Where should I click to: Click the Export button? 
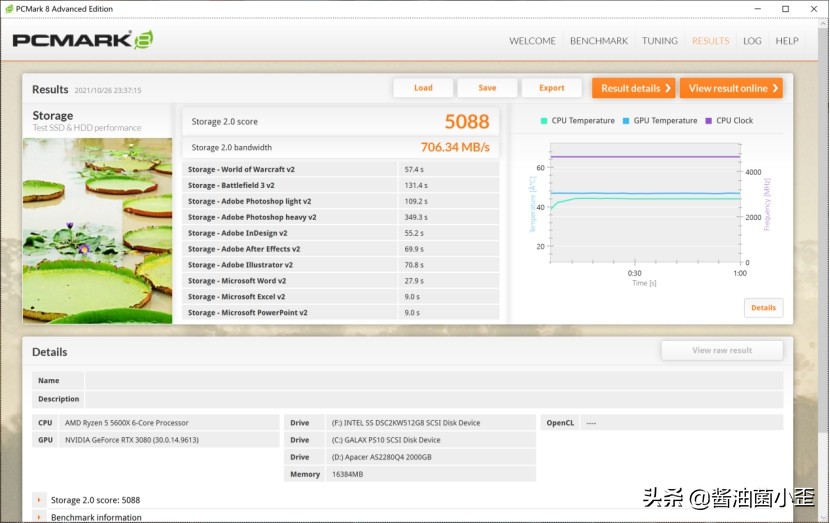click(552, 88)
